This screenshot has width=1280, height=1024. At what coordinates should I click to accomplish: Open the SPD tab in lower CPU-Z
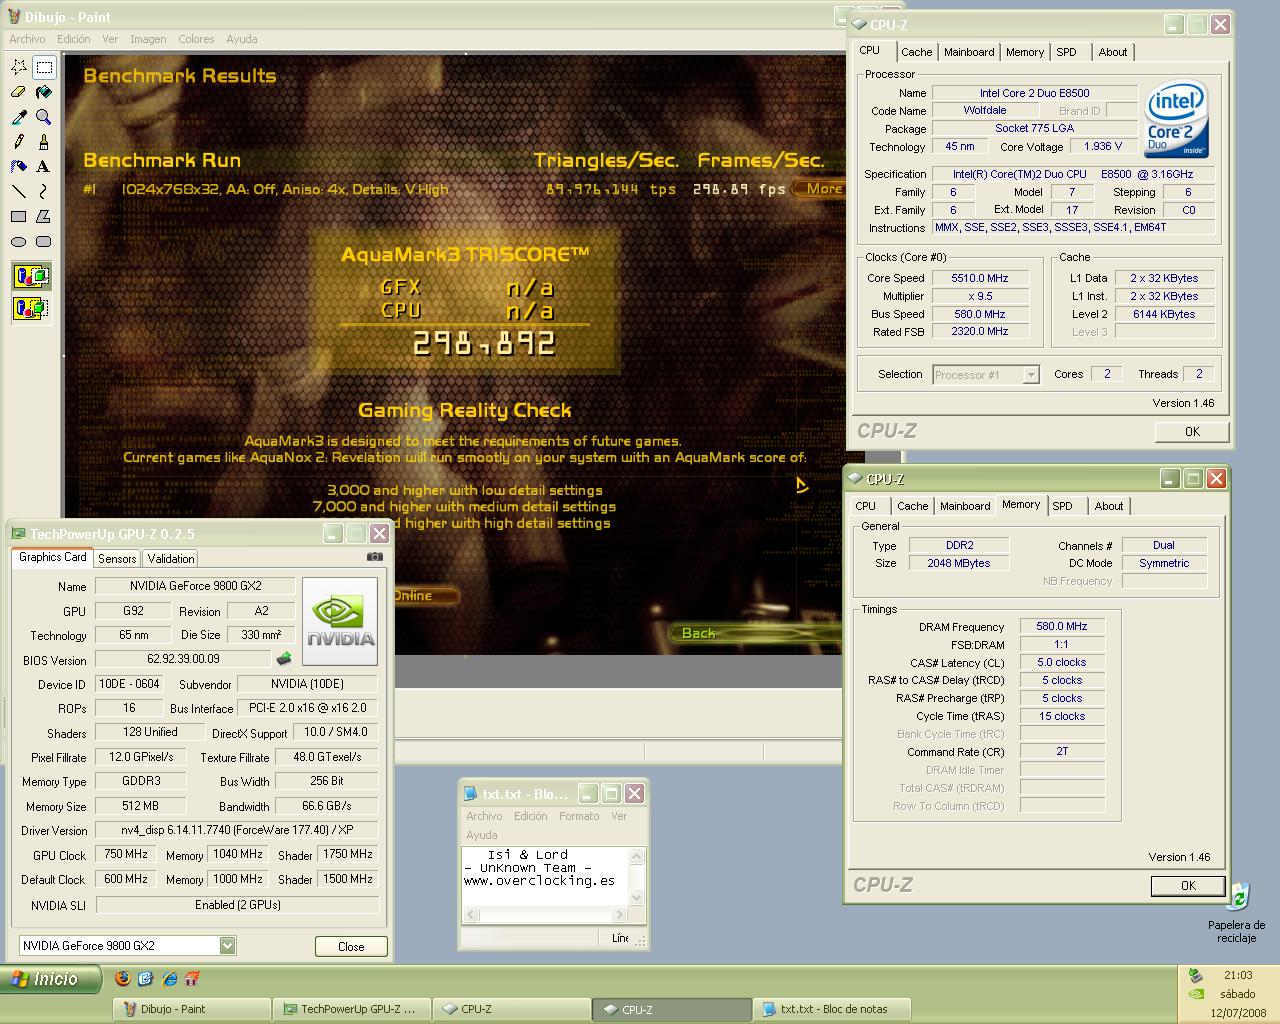point(1062,506)
